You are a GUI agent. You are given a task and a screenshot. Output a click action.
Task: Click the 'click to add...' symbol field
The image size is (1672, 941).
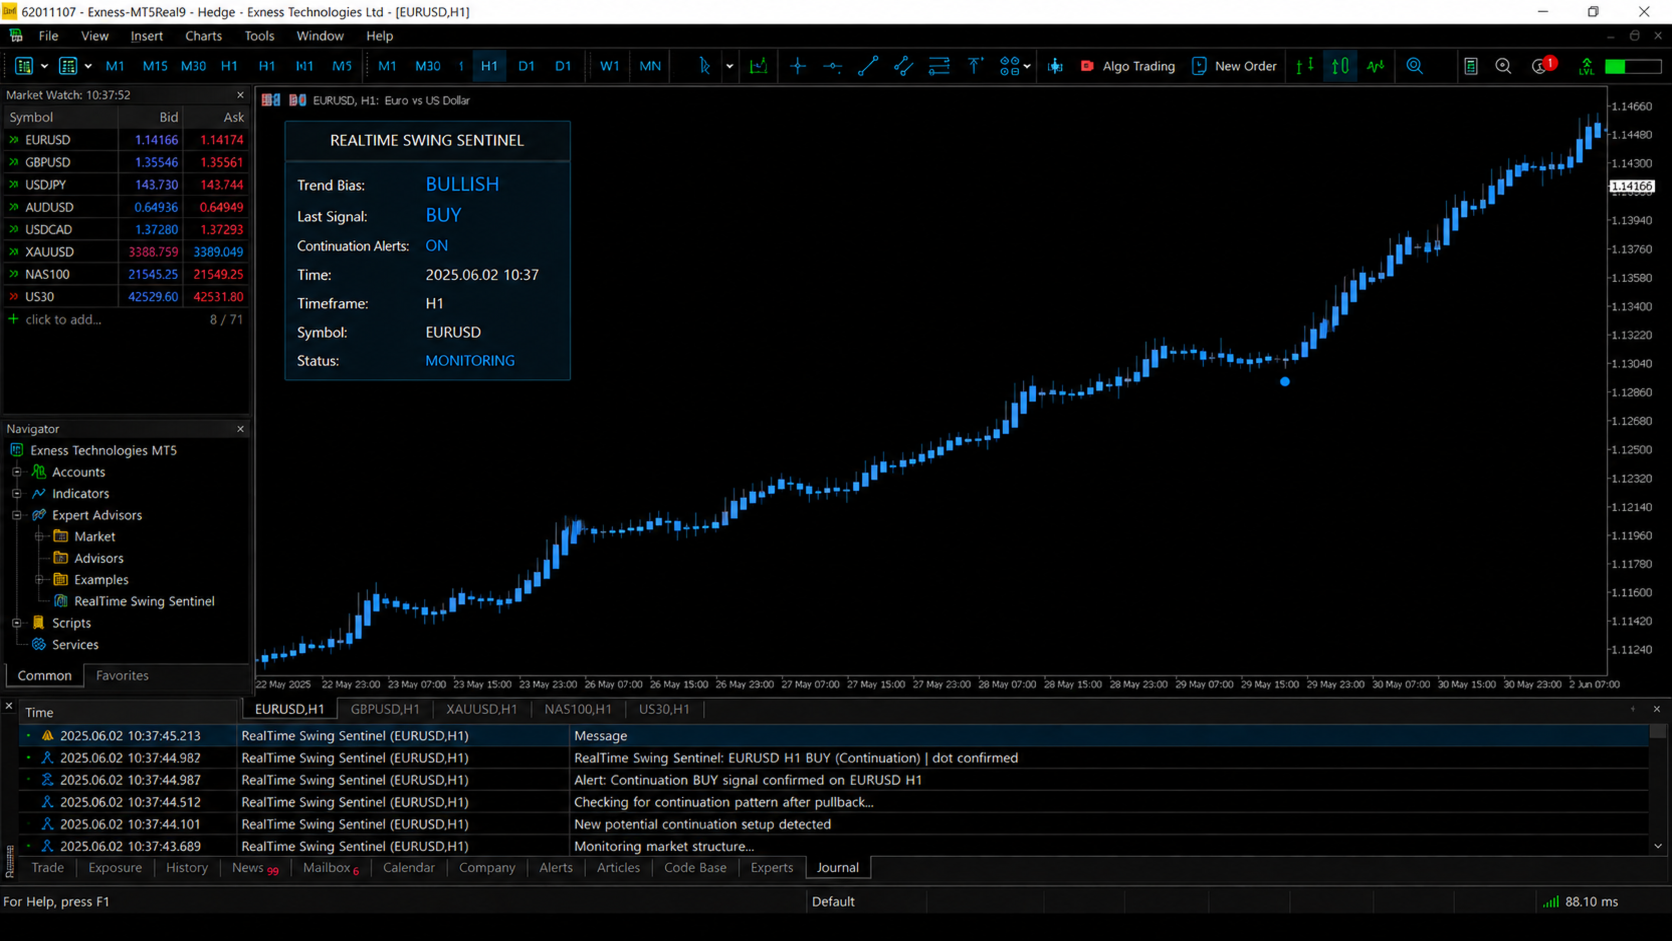63,320
